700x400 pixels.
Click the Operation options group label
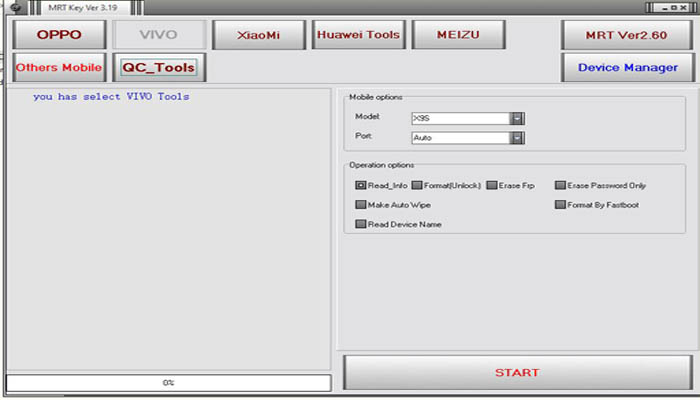(381, 165)
